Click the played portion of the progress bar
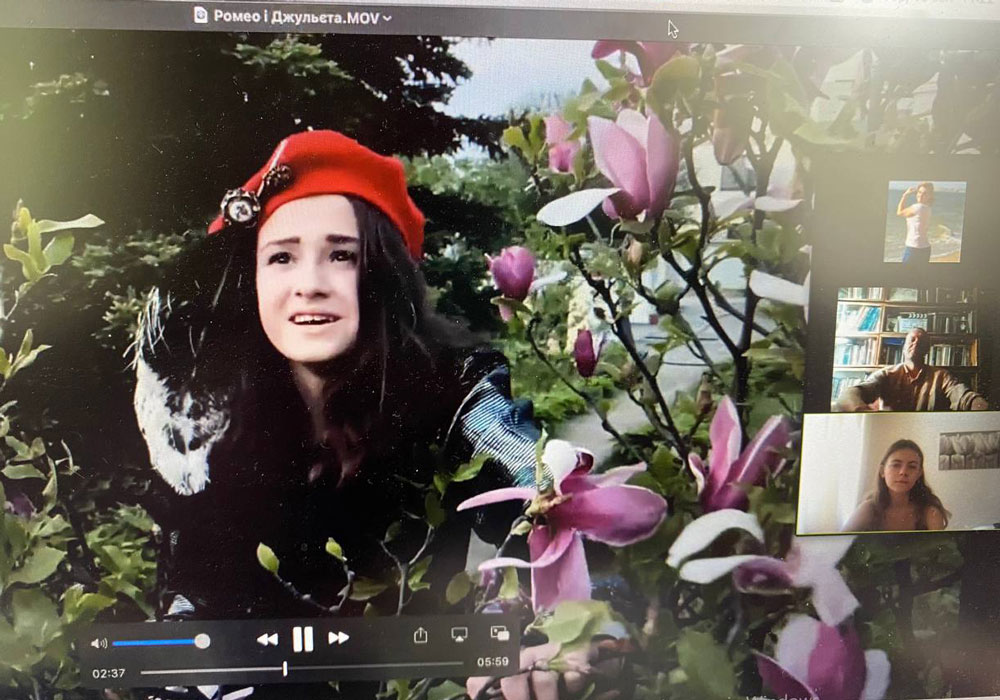This screenshot has width=1000, height=700. tap(211, 671)
